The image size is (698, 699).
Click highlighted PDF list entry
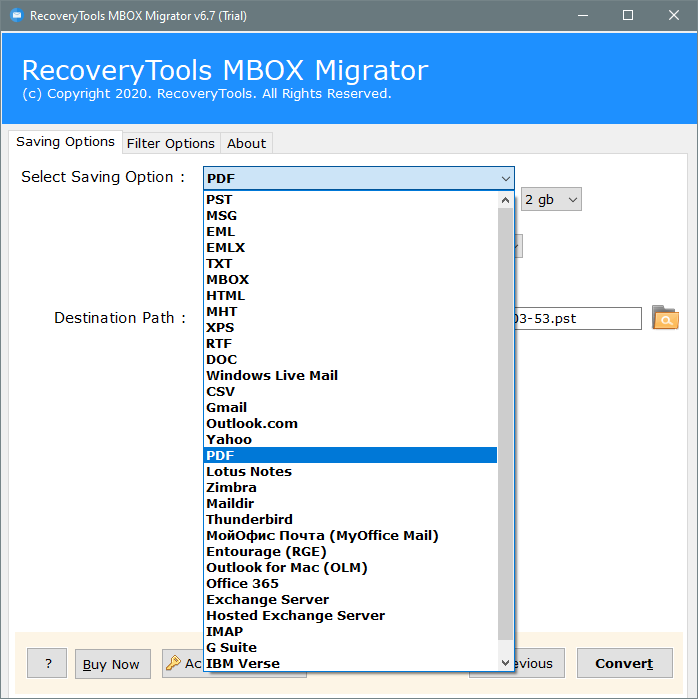(351, 456)
